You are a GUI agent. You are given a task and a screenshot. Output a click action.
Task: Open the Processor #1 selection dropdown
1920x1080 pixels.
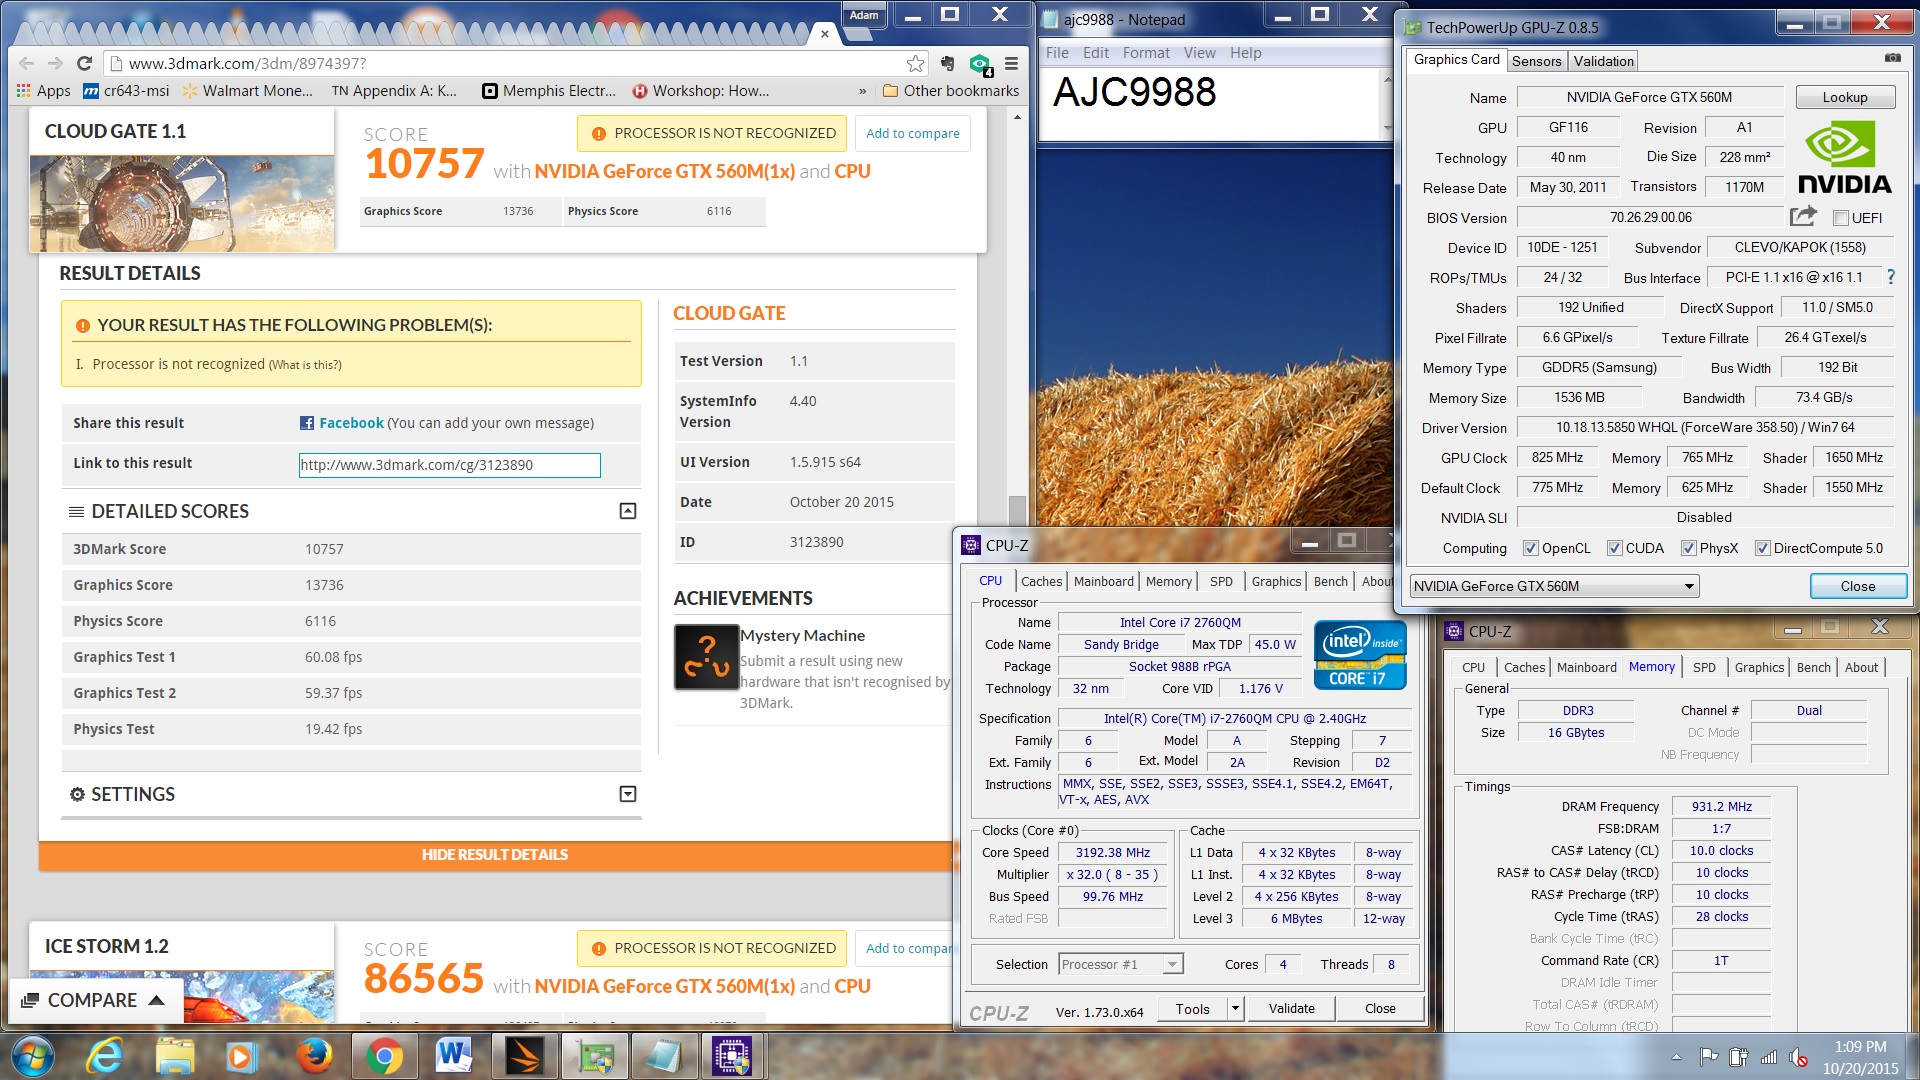[1121, 964]
